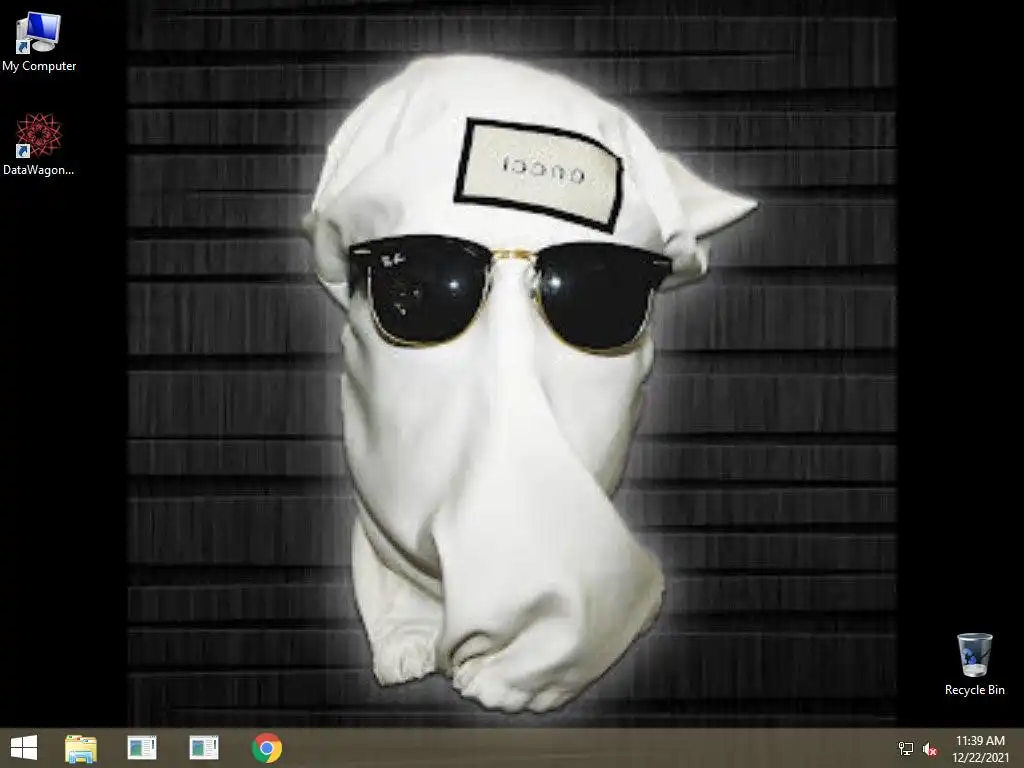
Task: Open the My Computer desktop icon
Action: [39, 42]
